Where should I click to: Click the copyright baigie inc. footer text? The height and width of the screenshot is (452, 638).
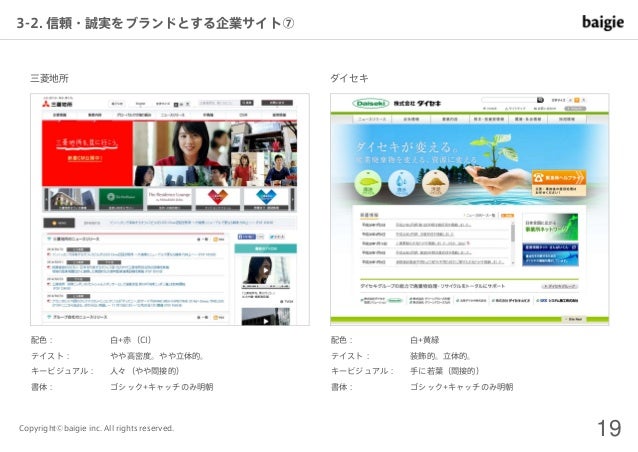click(x=96, y=428)
